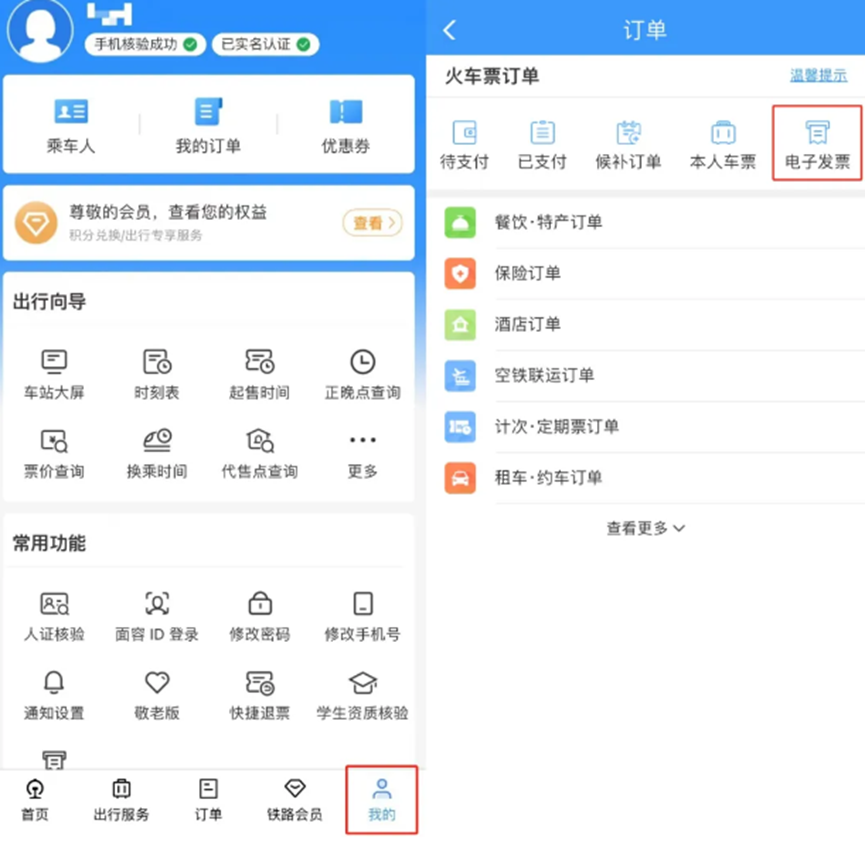
Task: Open the 温馨提示 link
Action: [x=818, y=76]
